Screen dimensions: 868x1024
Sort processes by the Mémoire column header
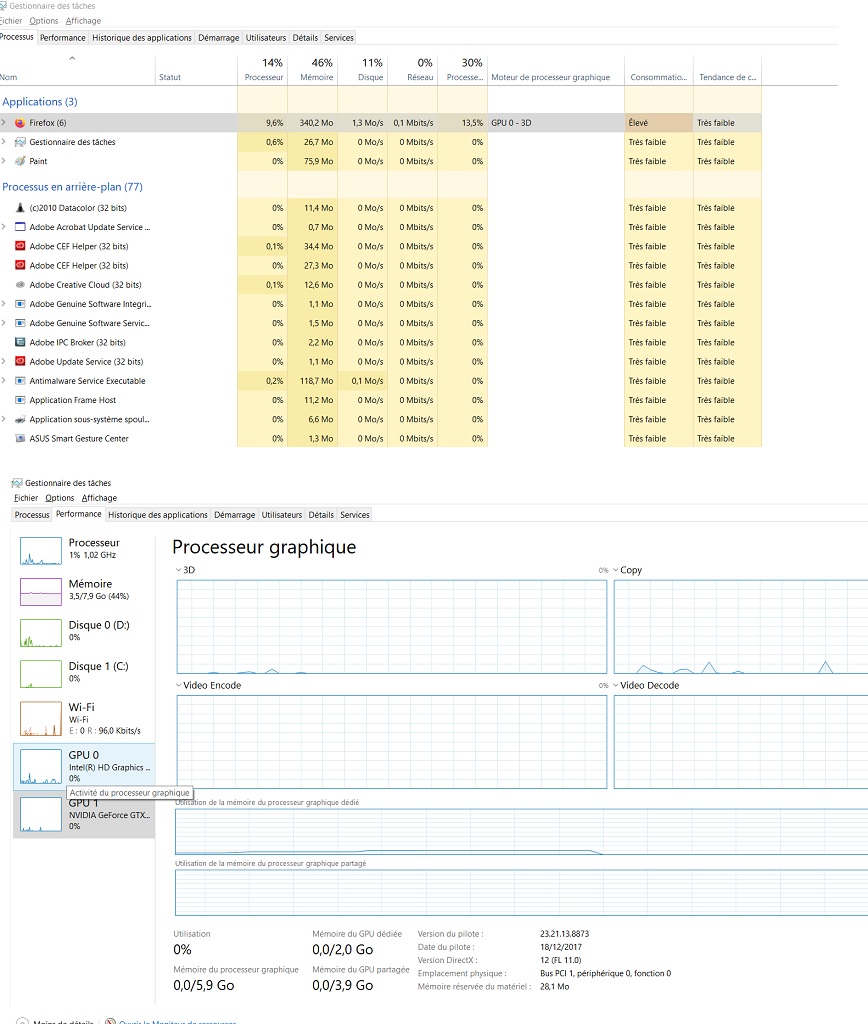click(x=316, y=70)
